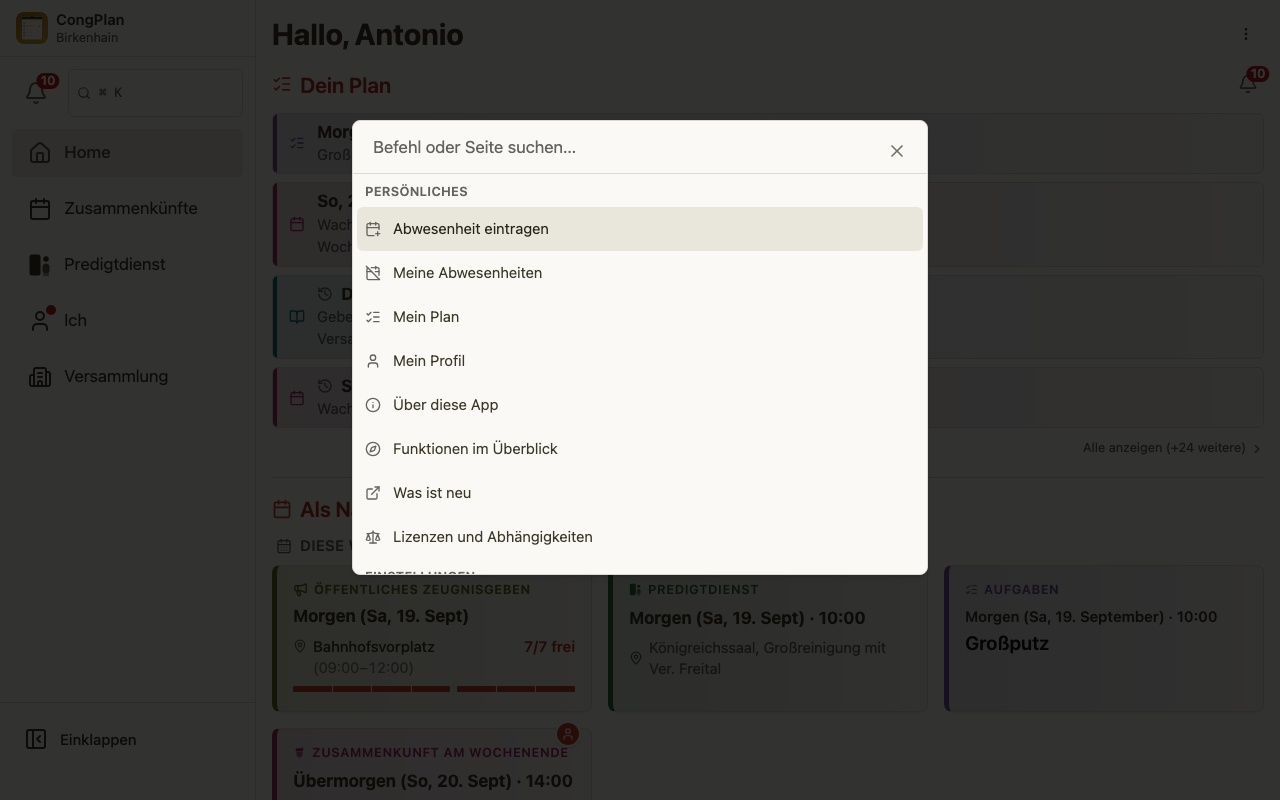Open Predigtdienst in the sidebar
The height and width of the screenshot is (800, 1280).
click(x=128, y=265)
